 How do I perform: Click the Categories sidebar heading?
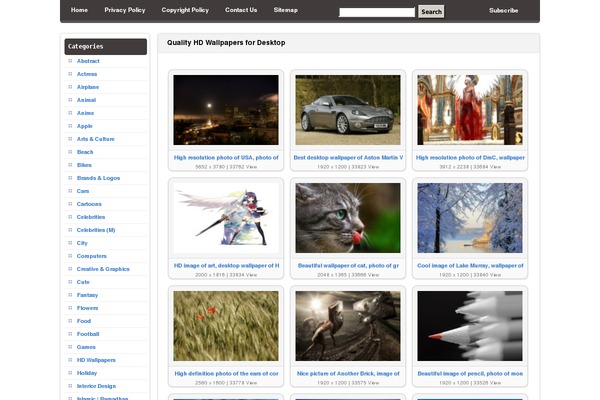pyautogui.click(x=106, y=46)
